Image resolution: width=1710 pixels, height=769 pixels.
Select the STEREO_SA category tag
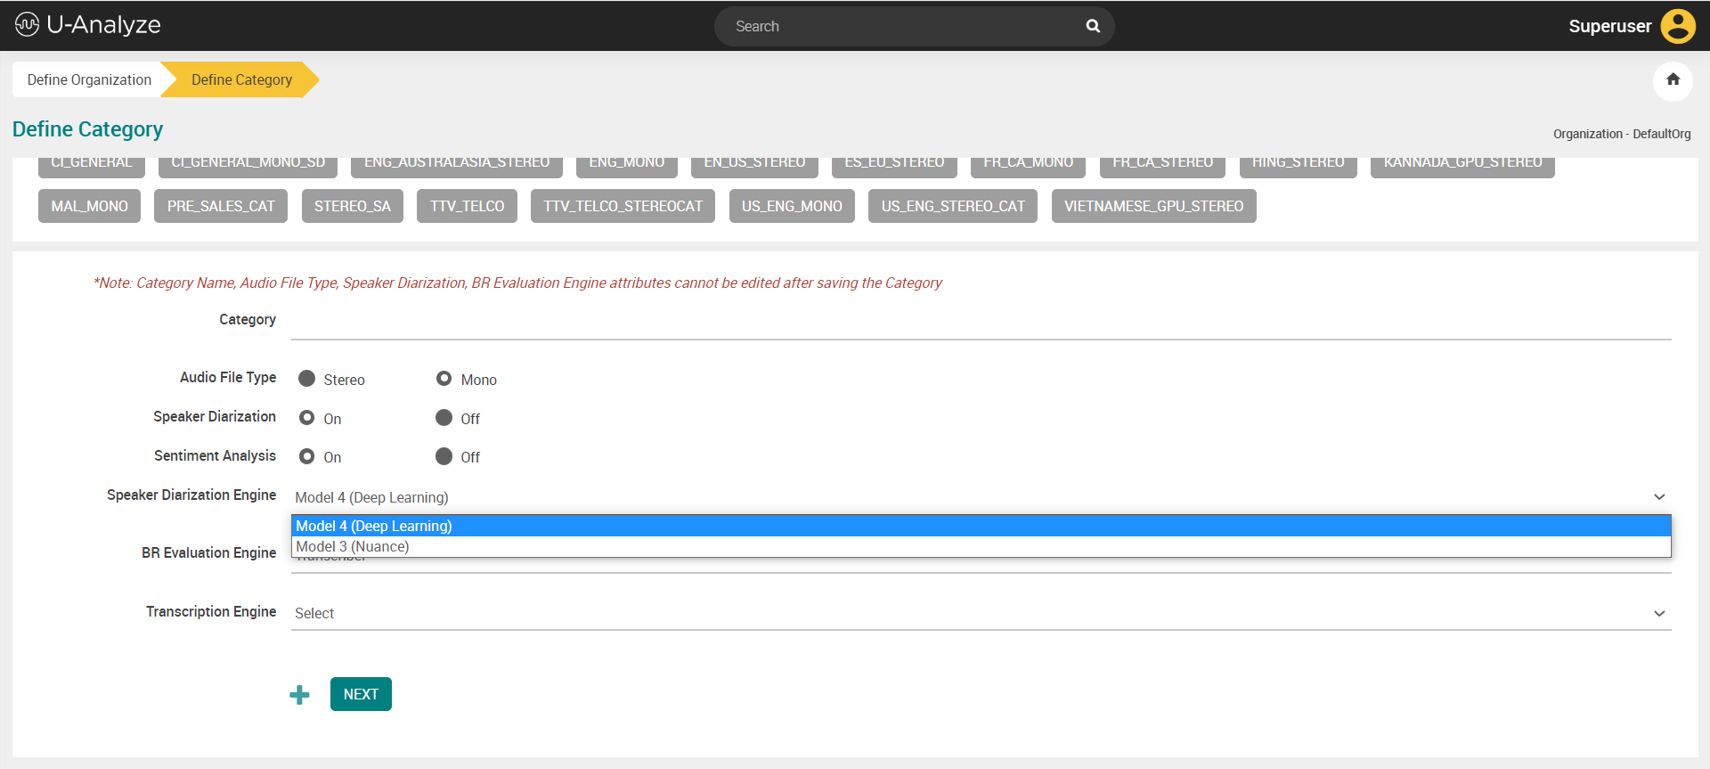tap(352, 206)
